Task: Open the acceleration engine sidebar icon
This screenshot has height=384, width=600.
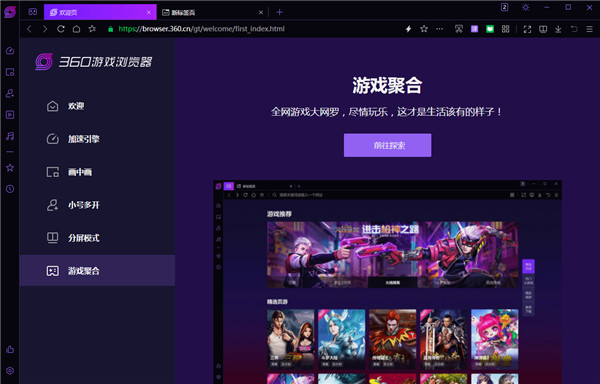Action: point(10,51)
